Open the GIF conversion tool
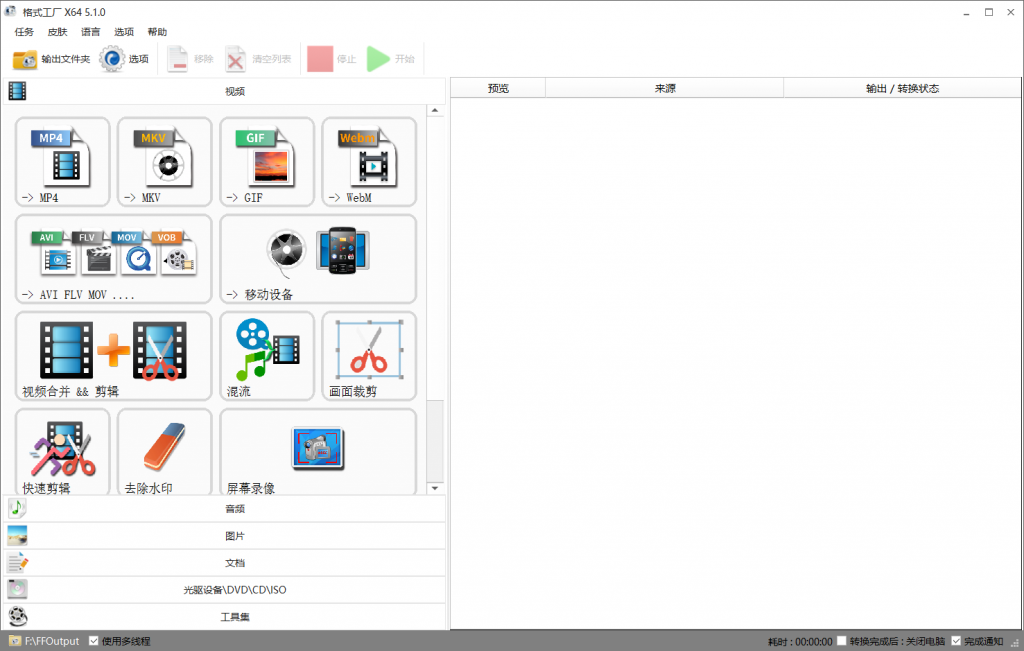Image resolution: width=1024 pixels, height=651 pixels. pos(266,162)
